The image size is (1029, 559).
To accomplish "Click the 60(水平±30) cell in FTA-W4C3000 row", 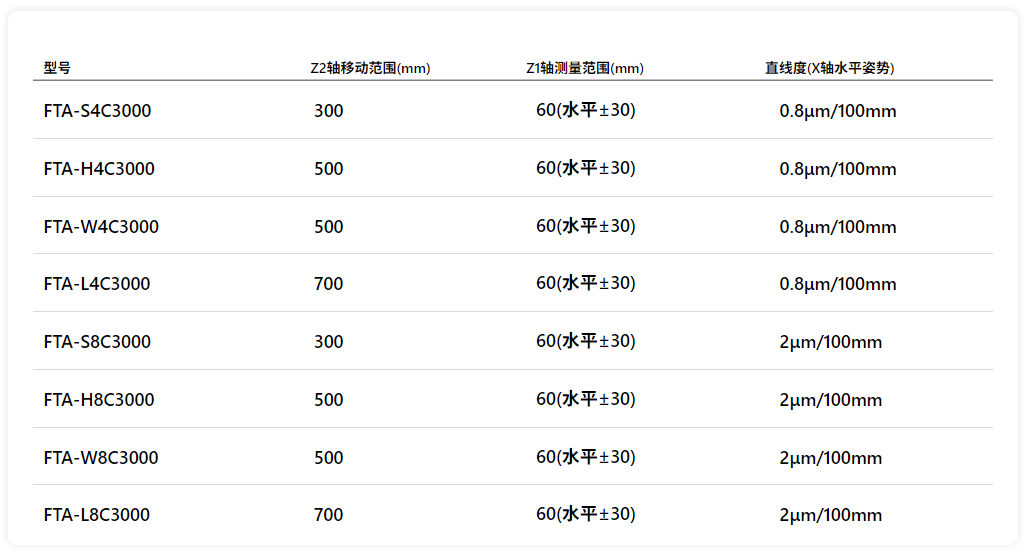I will [x=585, y=226].
